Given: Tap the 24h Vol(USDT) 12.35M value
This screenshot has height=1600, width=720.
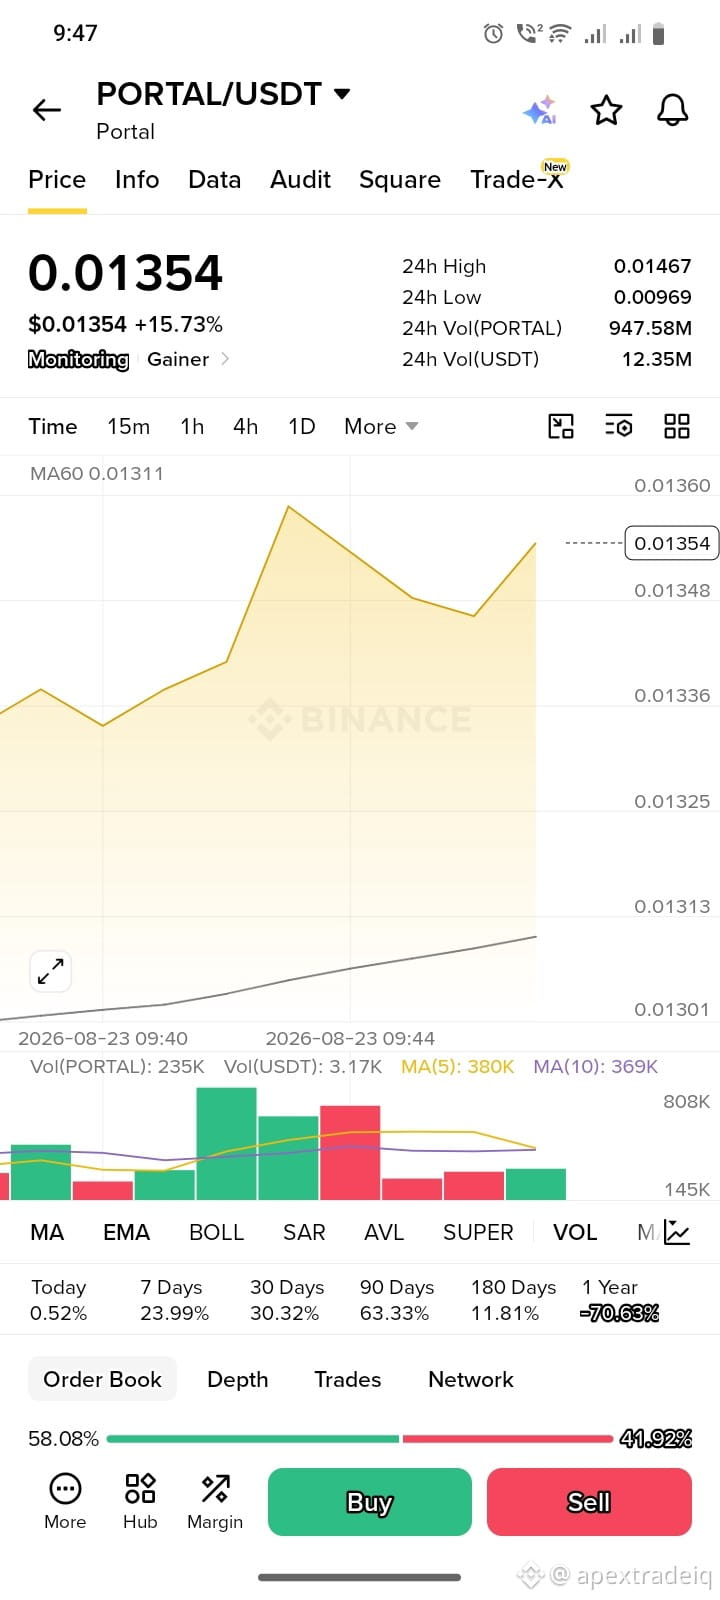Looking at the screenshot, I should [x=656, y=359].
